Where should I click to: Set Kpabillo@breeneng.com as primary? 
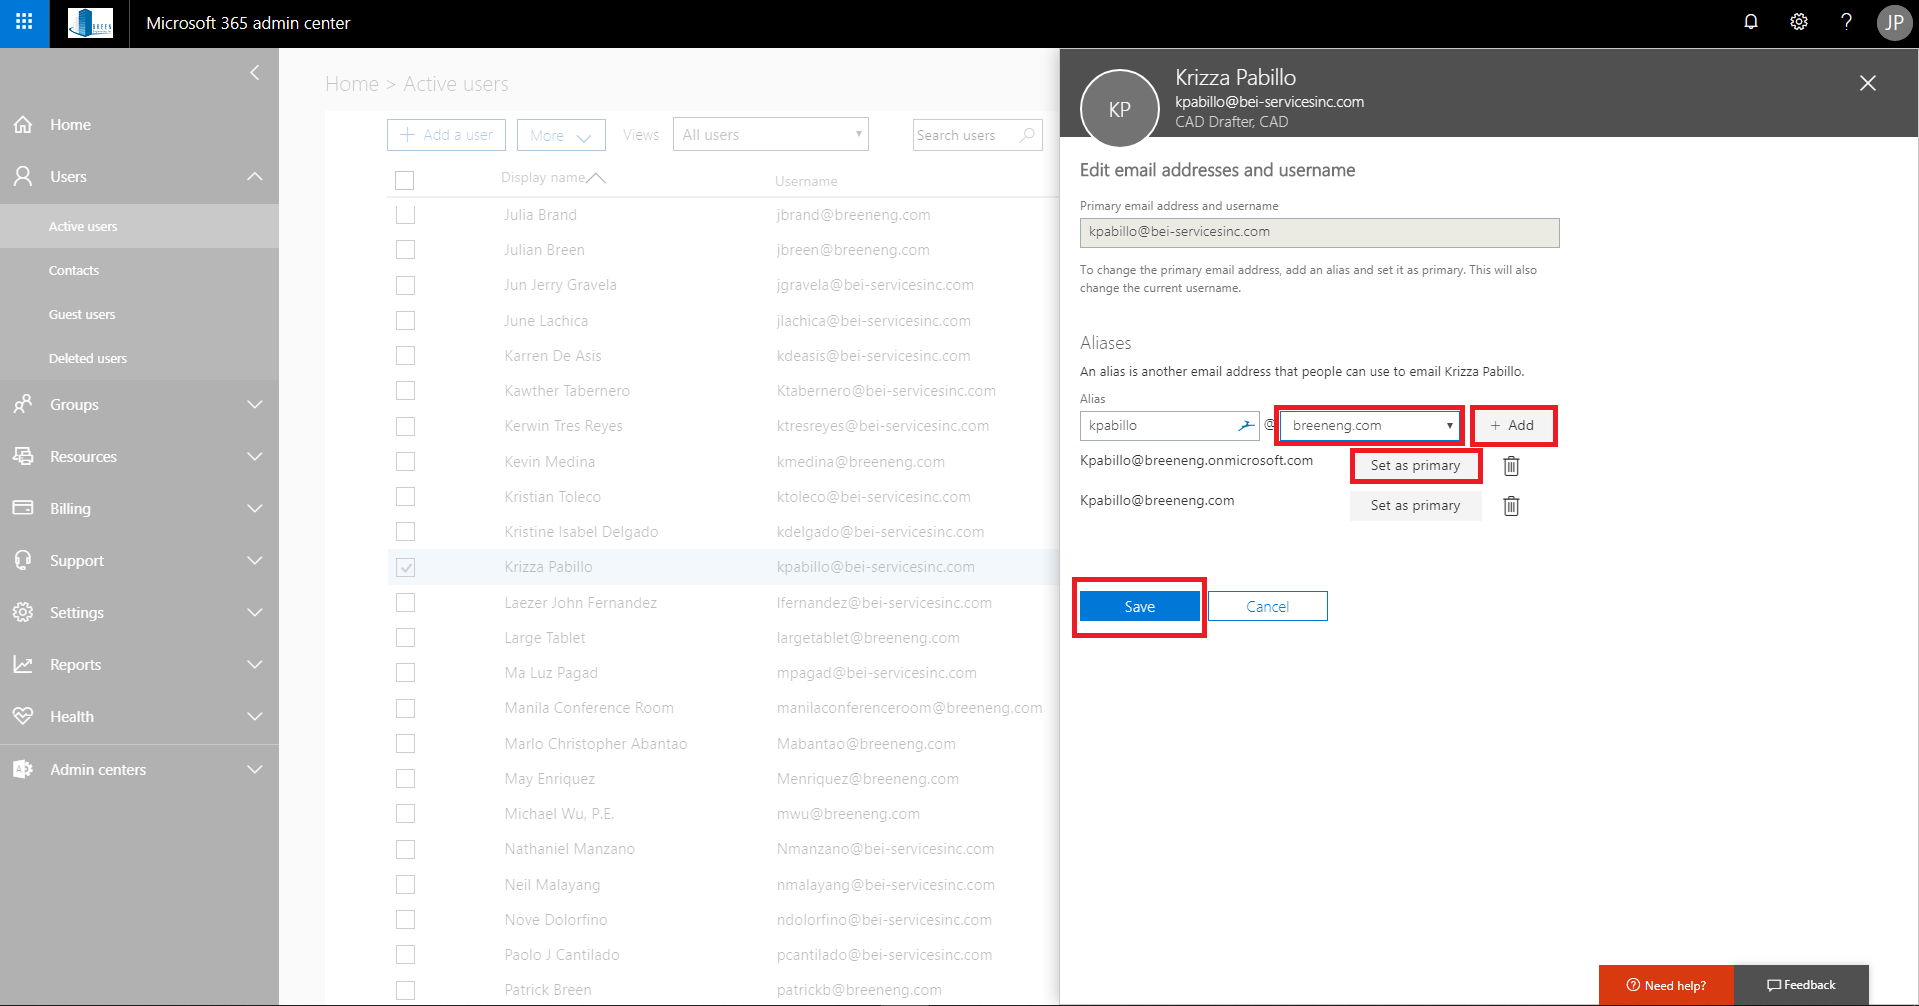[x=1415, y=506]
